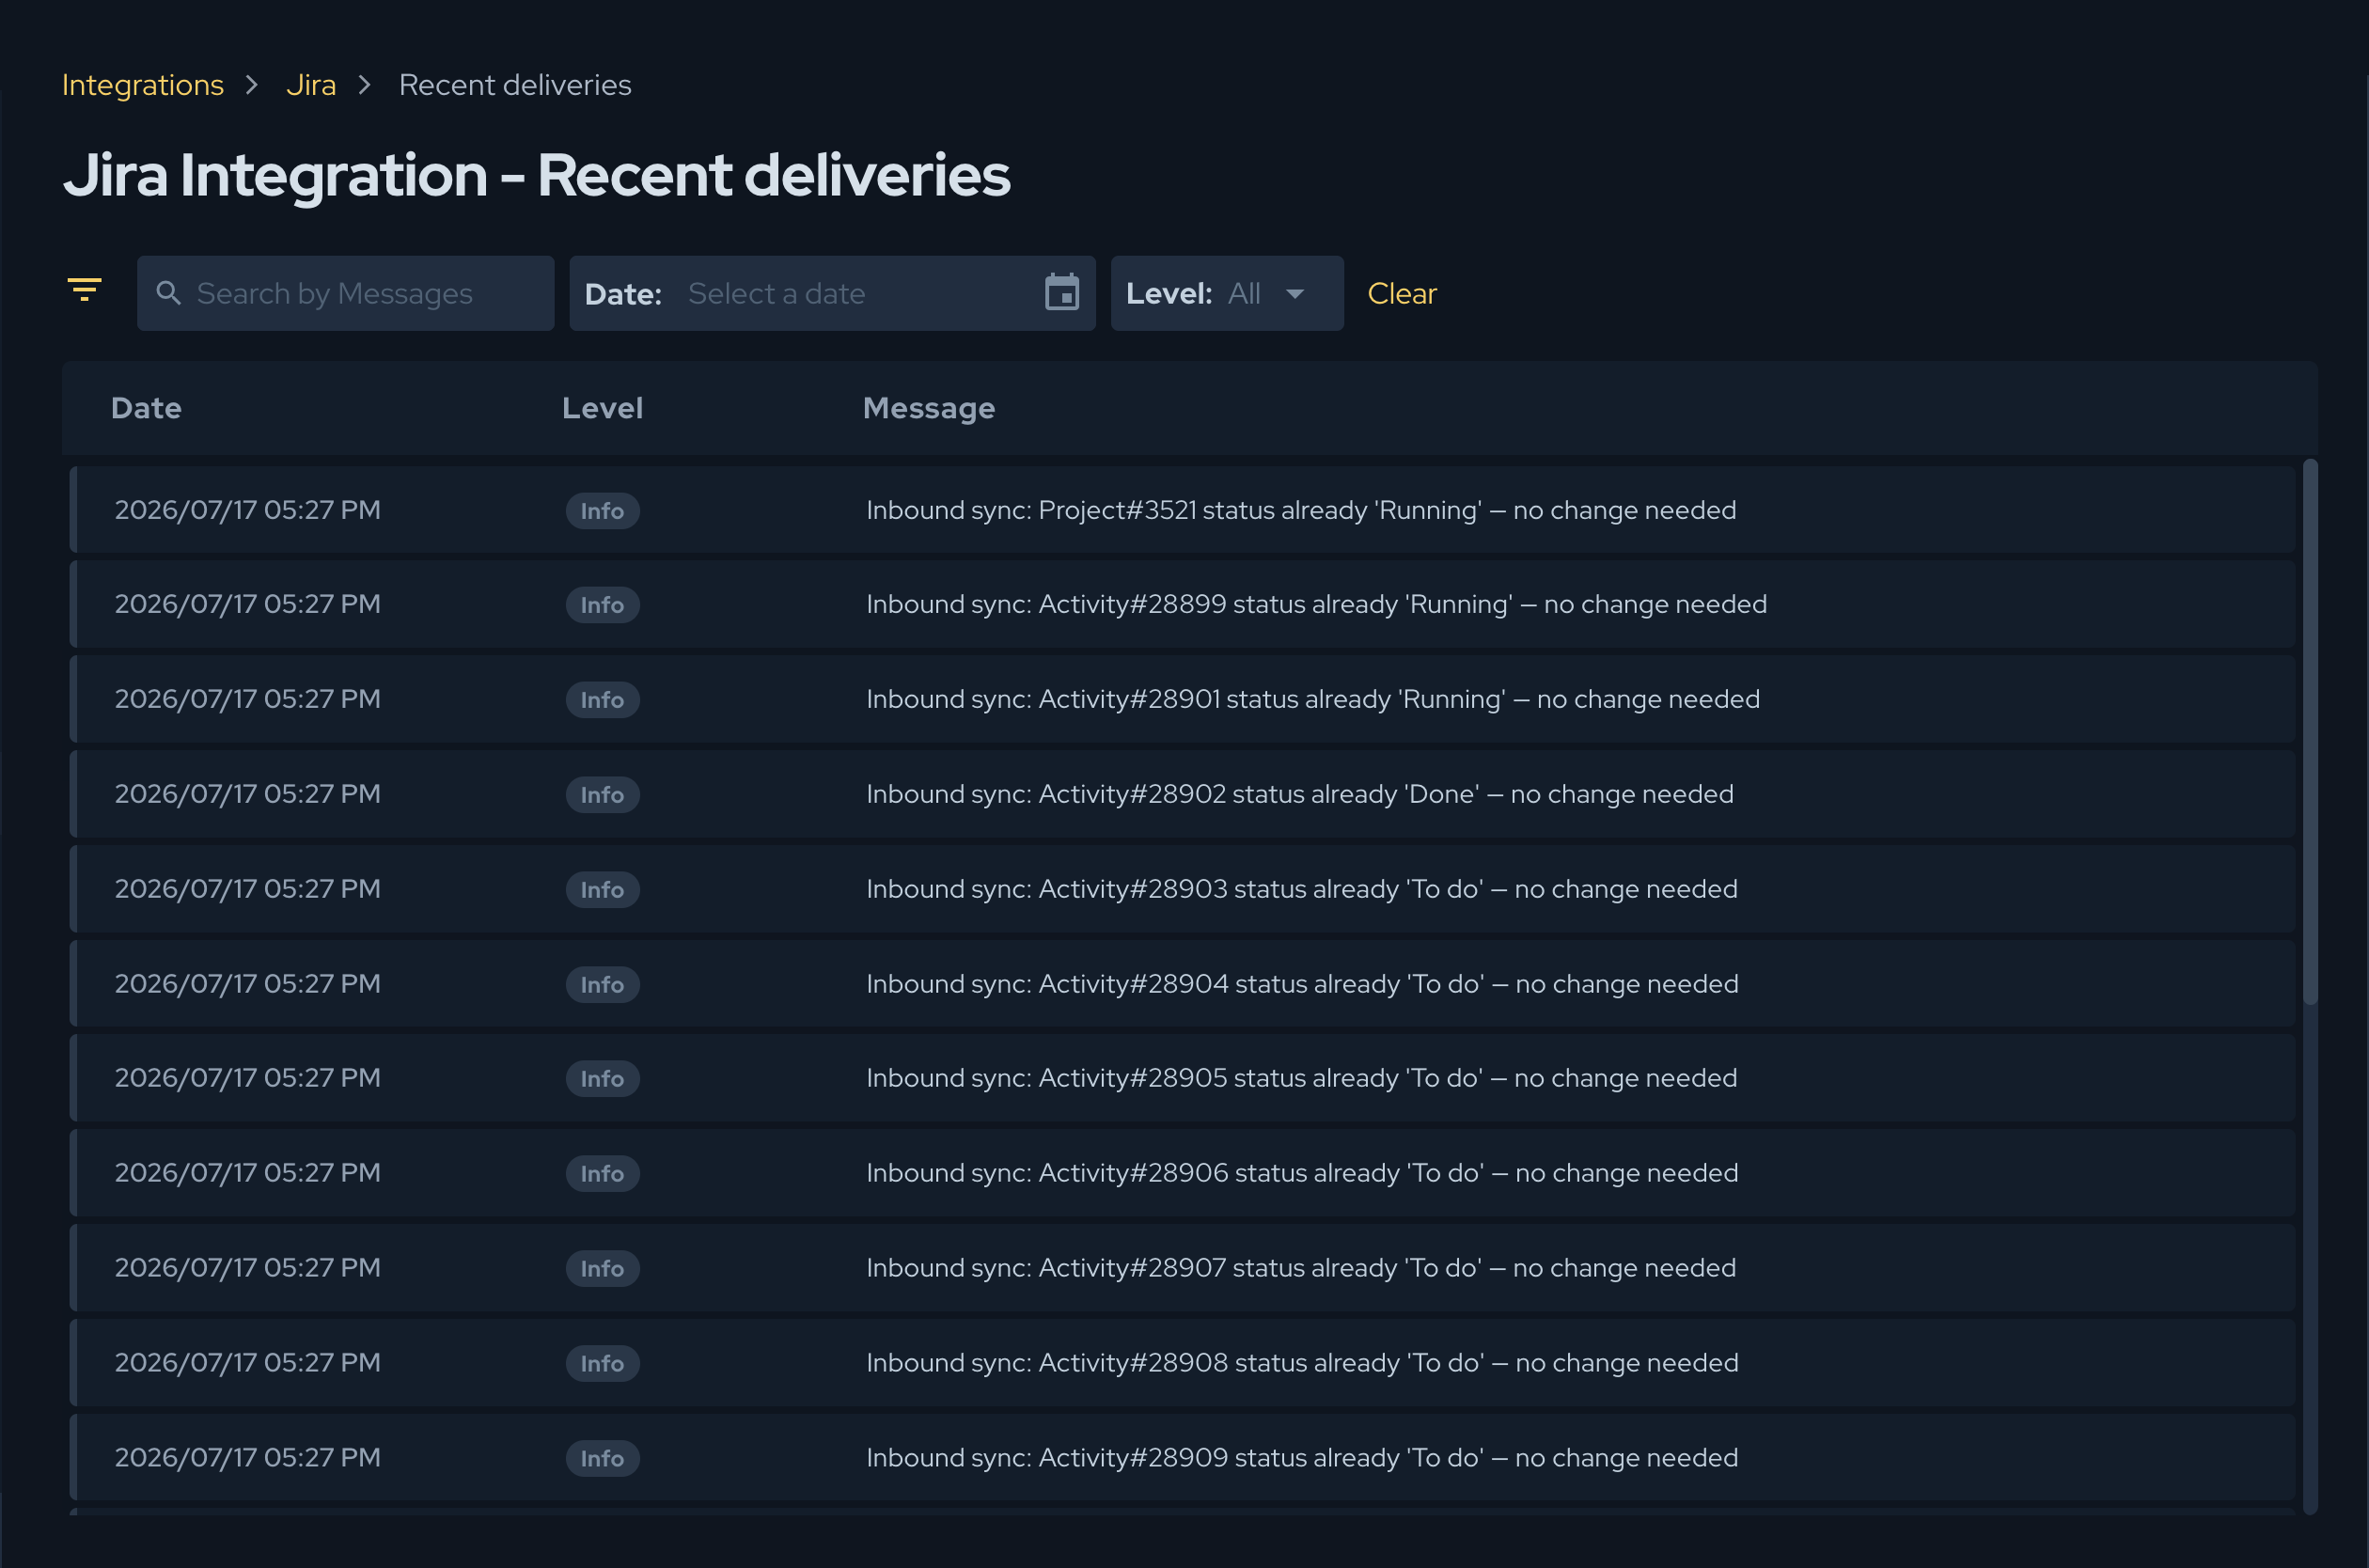Click the Info badge for Project#3521
Viewport: 2369px width, 1568px height.
point(602,511)
